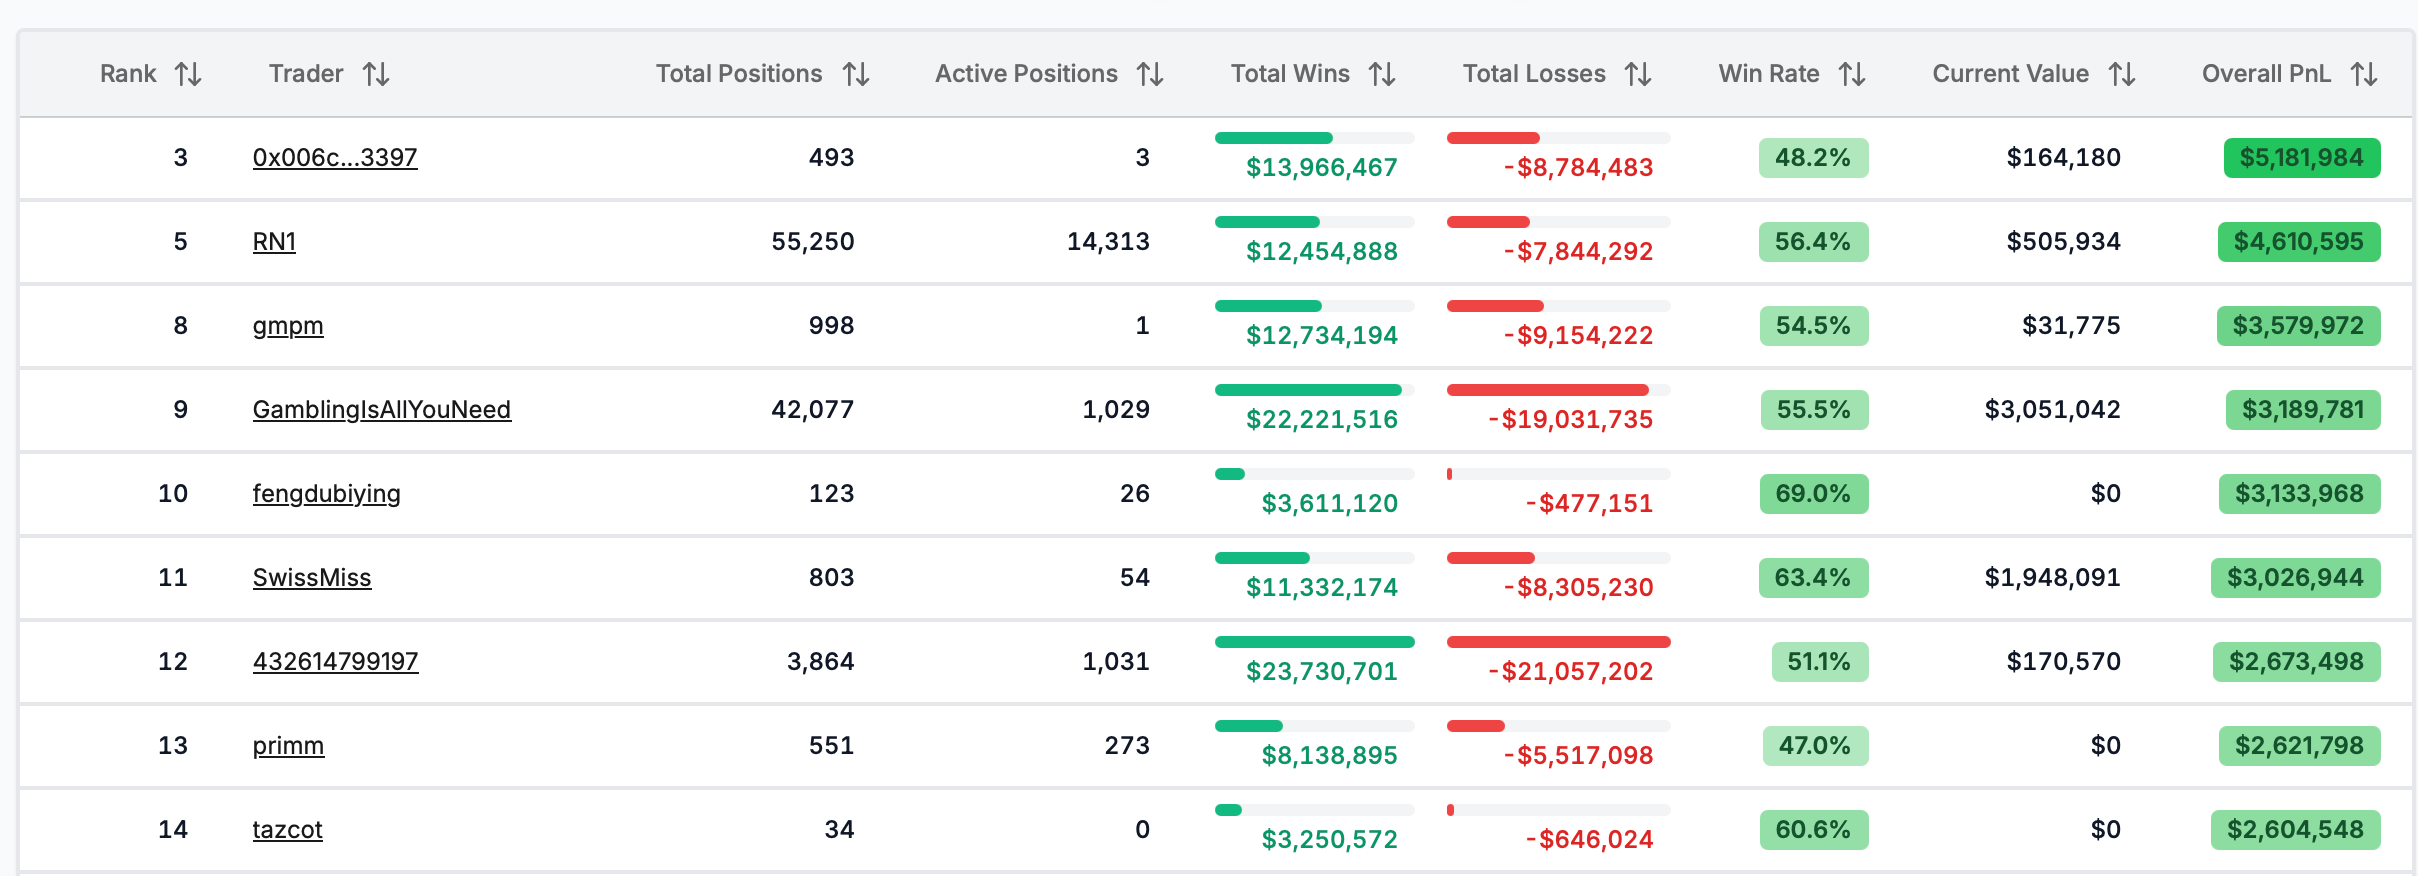The height and width of the screenshot is (876, 2418).
Task: Toggle sorting on Total Losses arrows
Action: point(1638,74)
